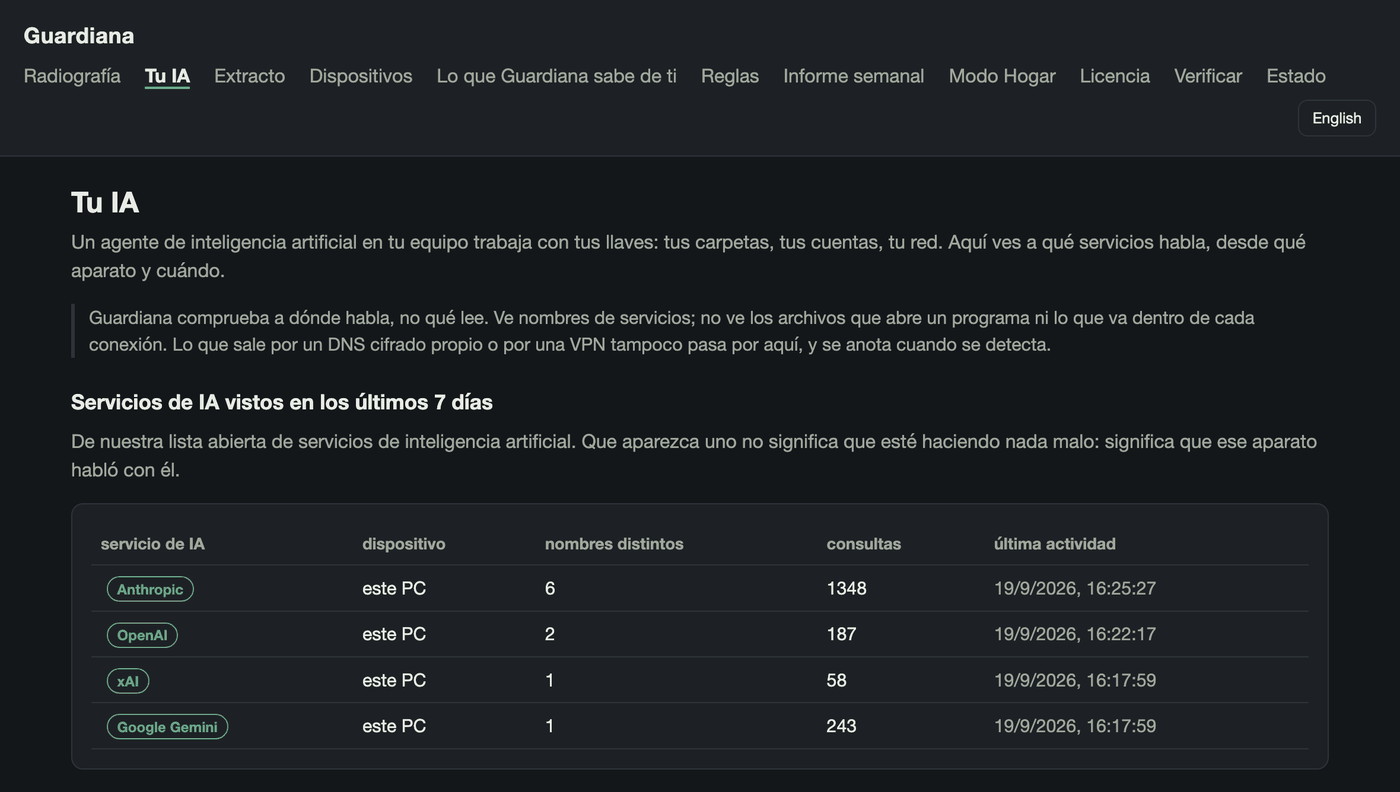
Task: Open the Radiografía tab
Action: click(x=72, y=76)
